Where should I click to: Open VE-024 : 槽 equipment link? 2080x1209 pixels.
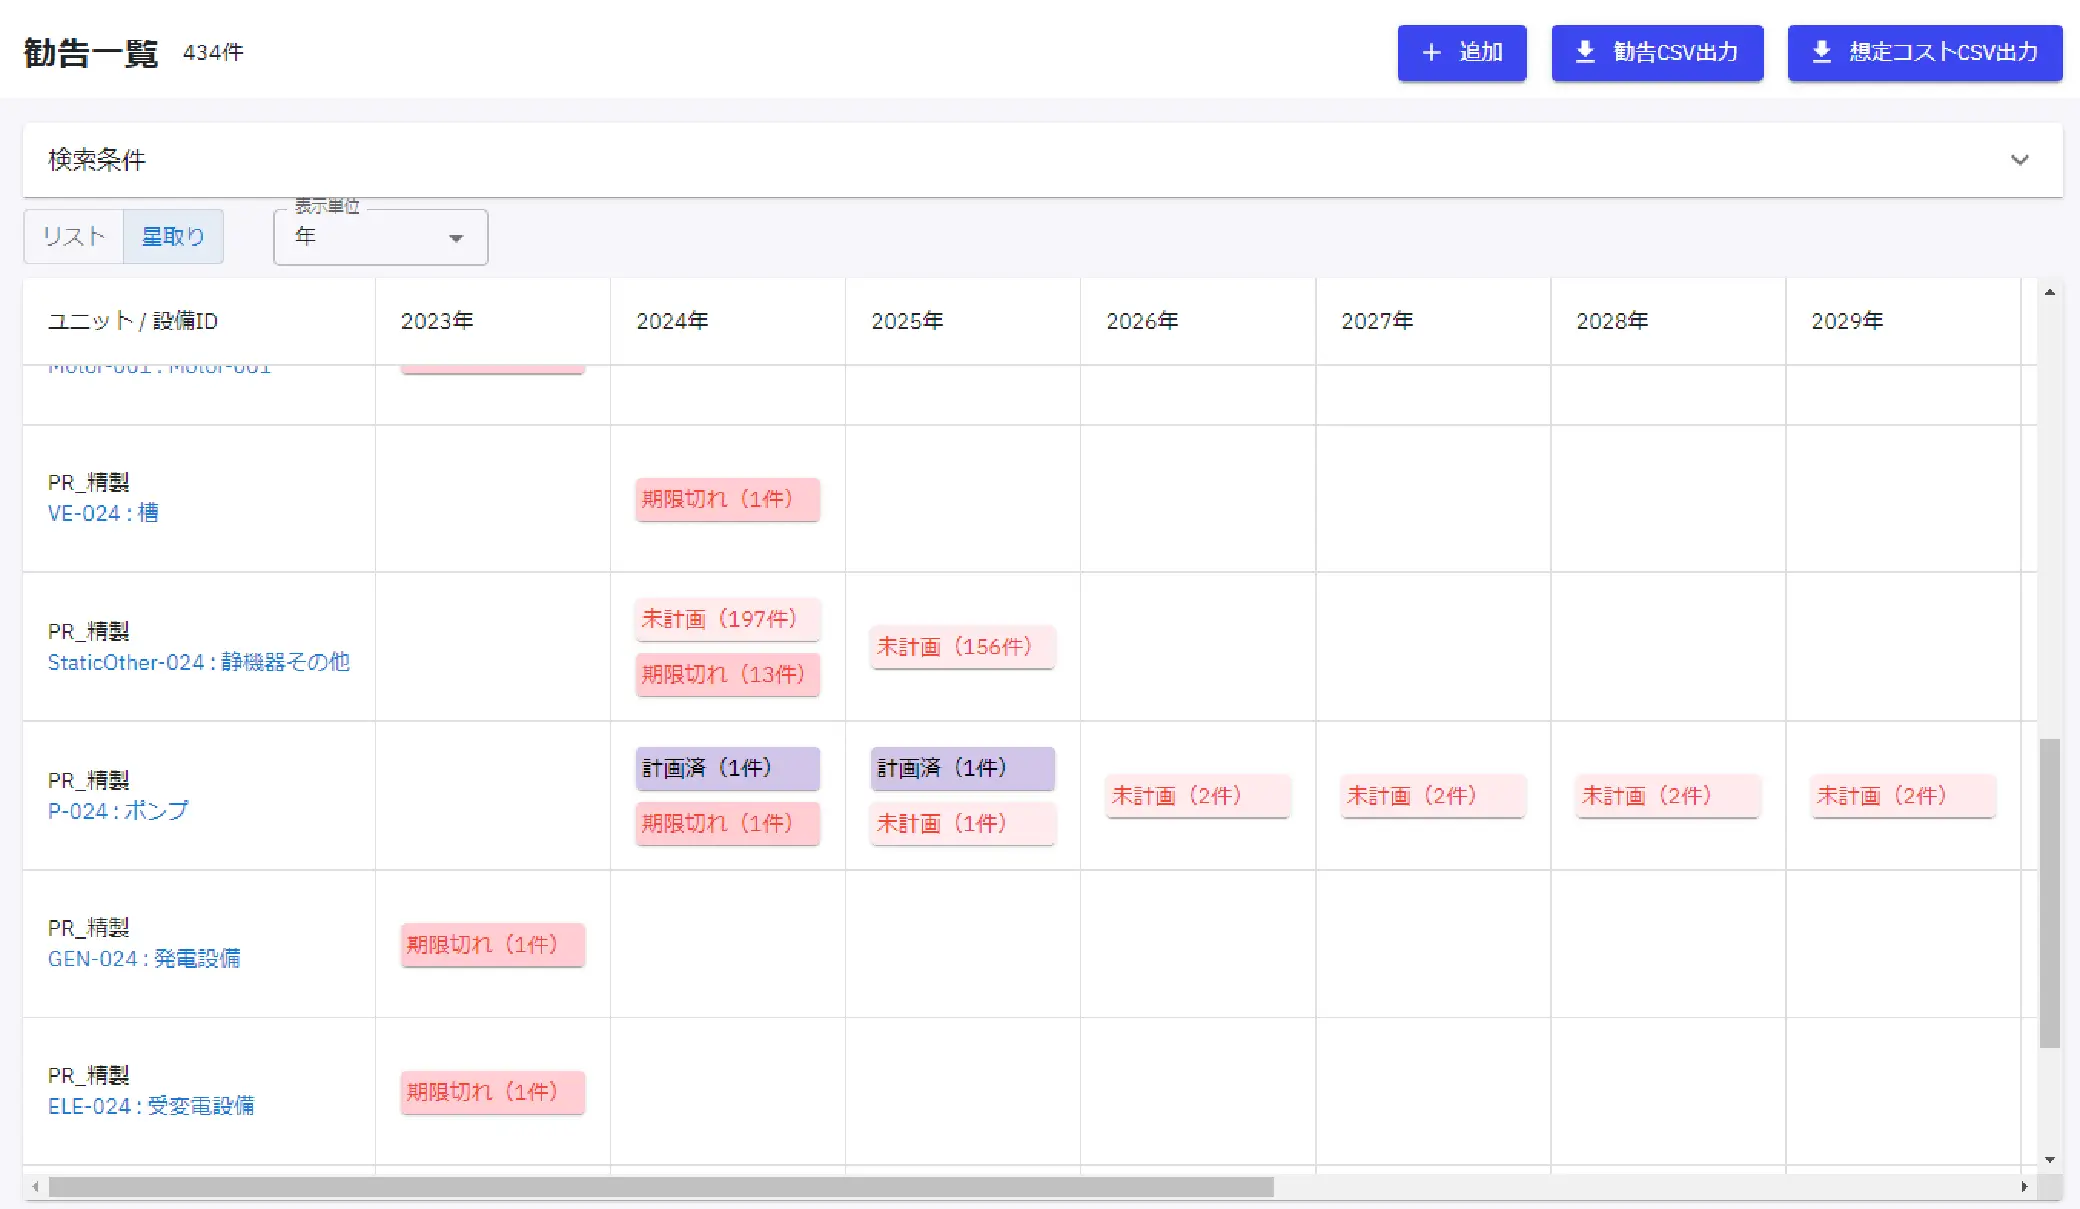tap(103, 513)
